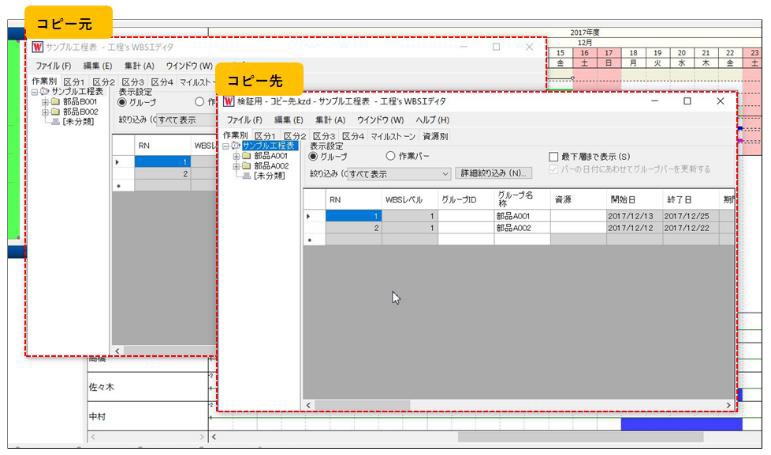771x455 pixels.
Task: Maximize the コピー先.kzd editor window
Action: tap(687, 102)
